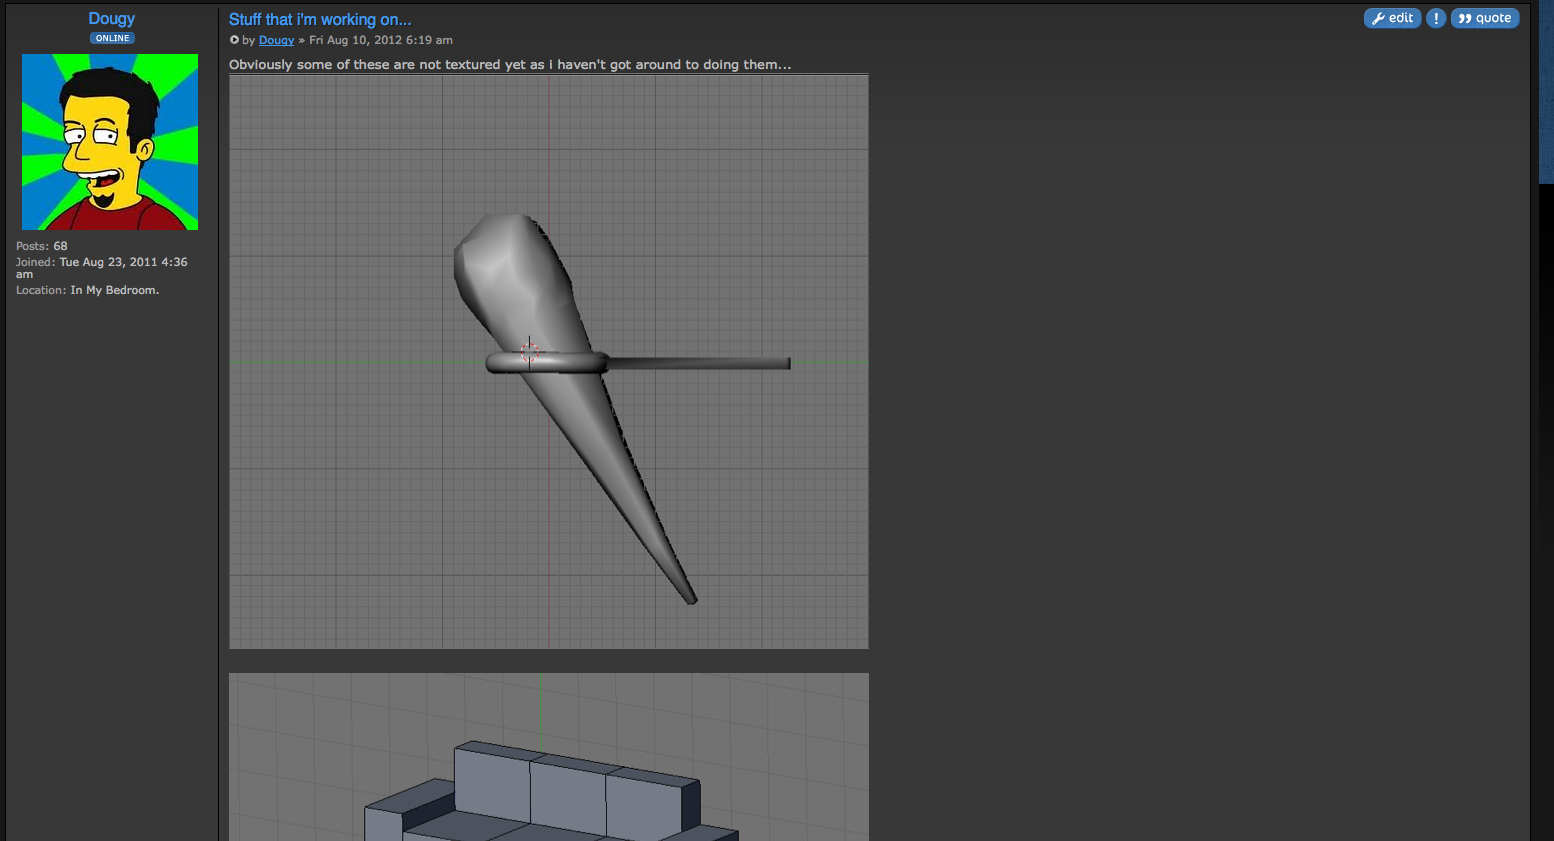Open the underlined Dougy author link in byline
1554x841 pixels.
tap(276, 40)
